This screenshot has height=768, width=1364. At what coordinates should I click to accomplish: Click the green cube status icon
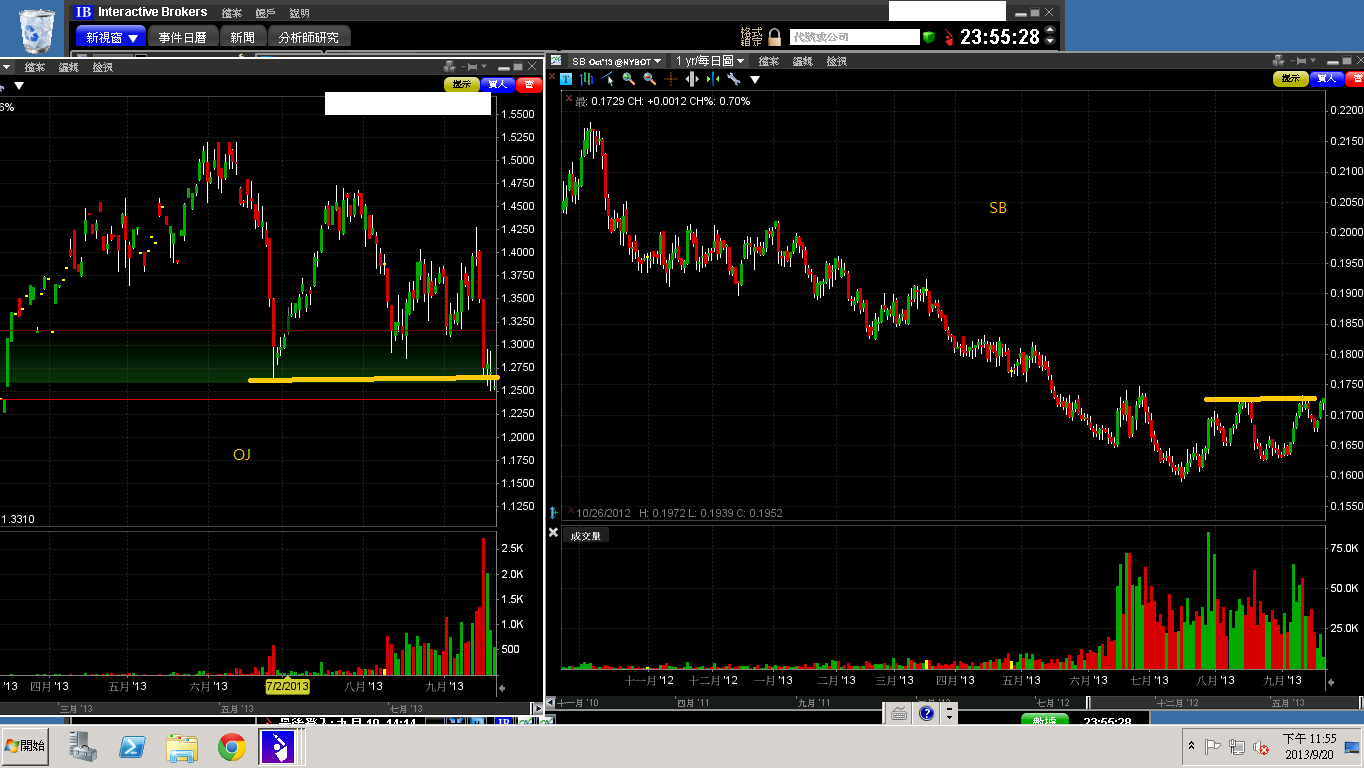tap(929, 37)
